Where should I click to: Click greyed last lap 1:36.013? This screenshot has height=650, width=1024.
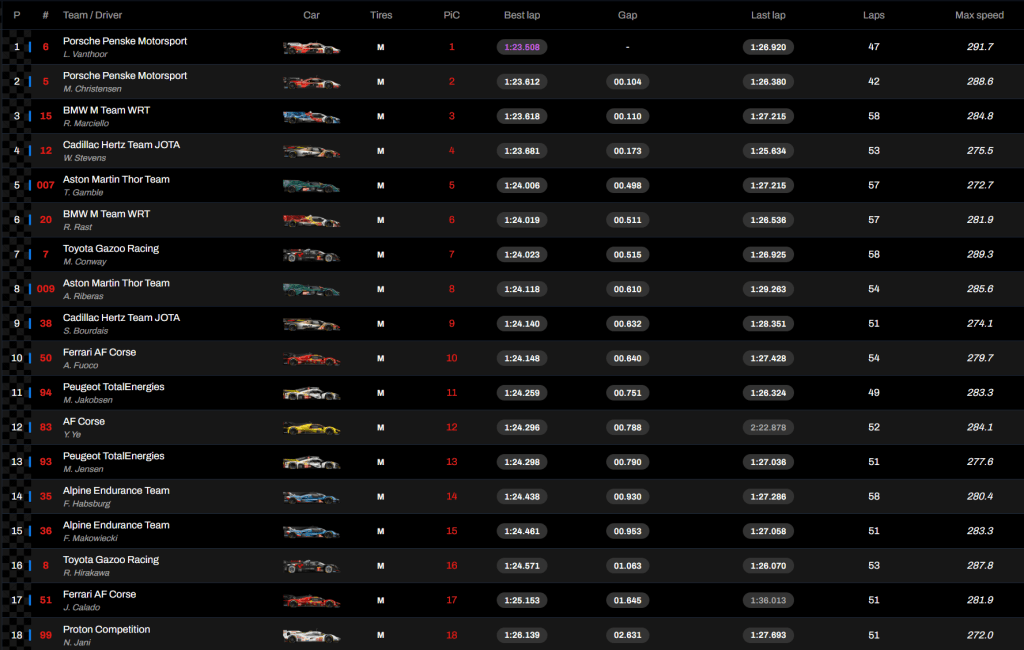768,600
